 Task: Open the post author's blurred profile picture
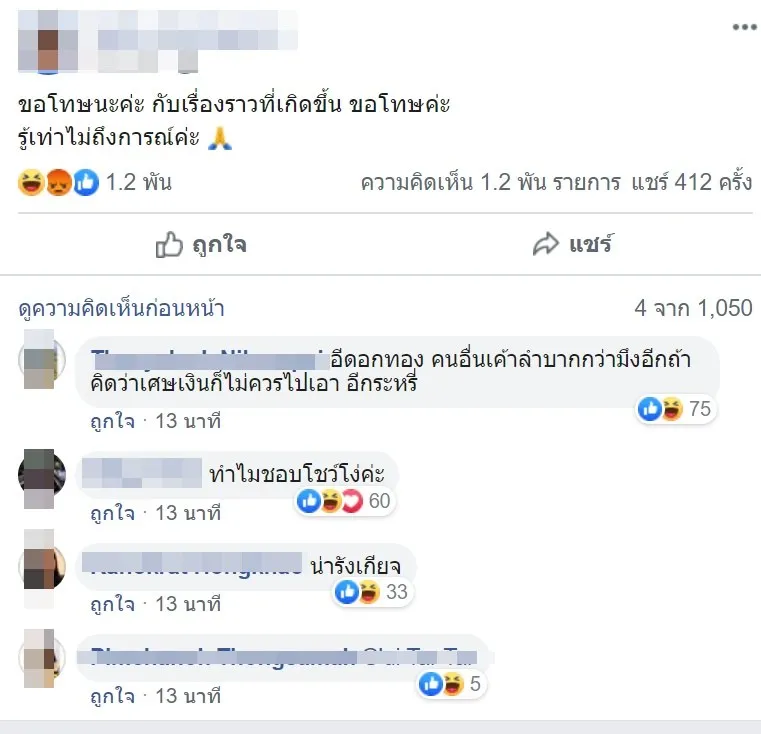pos(48,43)
